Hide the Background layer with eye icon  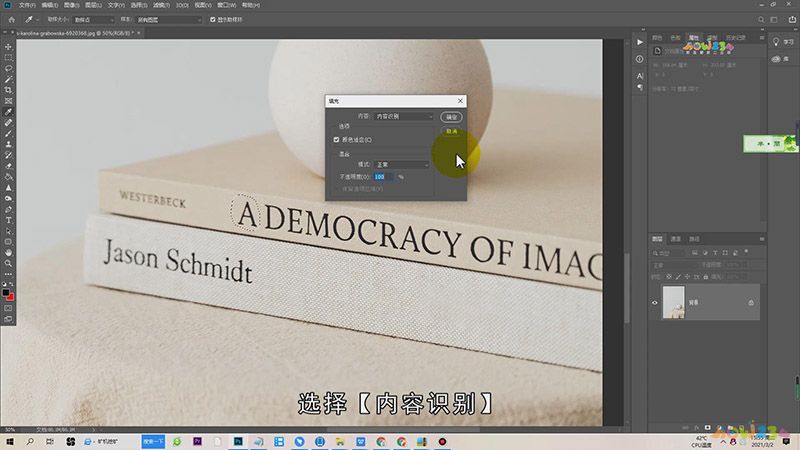(655, 303)
